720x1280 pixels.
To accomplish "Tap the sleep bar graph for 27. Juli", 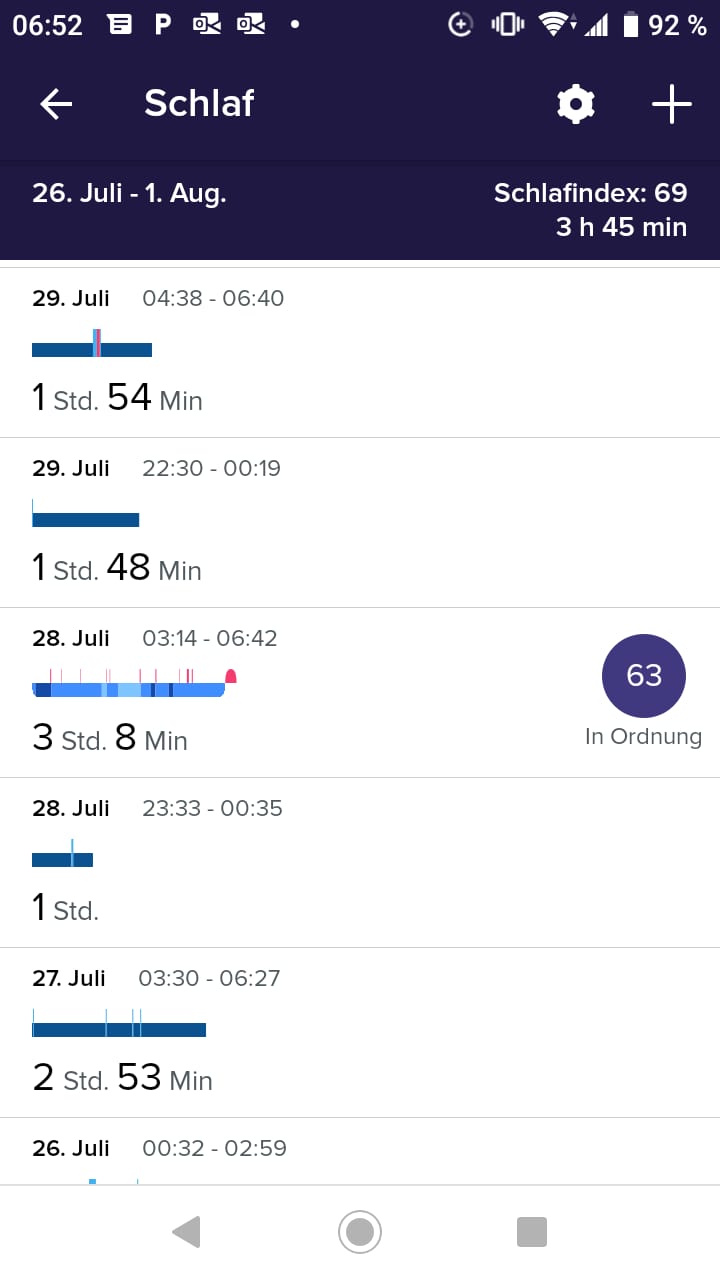I will click(119, 1029).
